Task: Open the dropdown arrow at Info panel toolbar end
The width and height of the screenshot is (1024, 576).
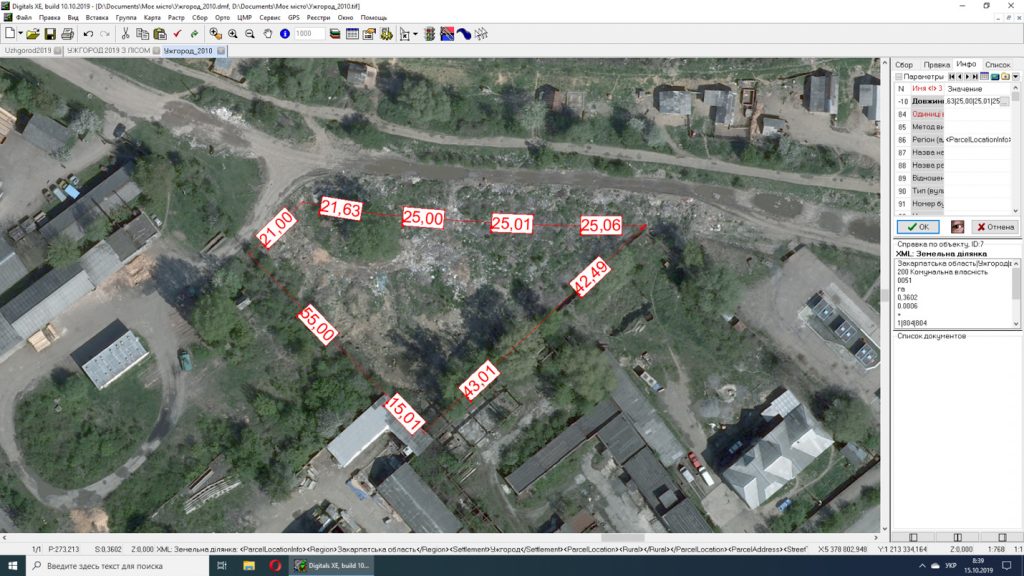Action: 1015,76
